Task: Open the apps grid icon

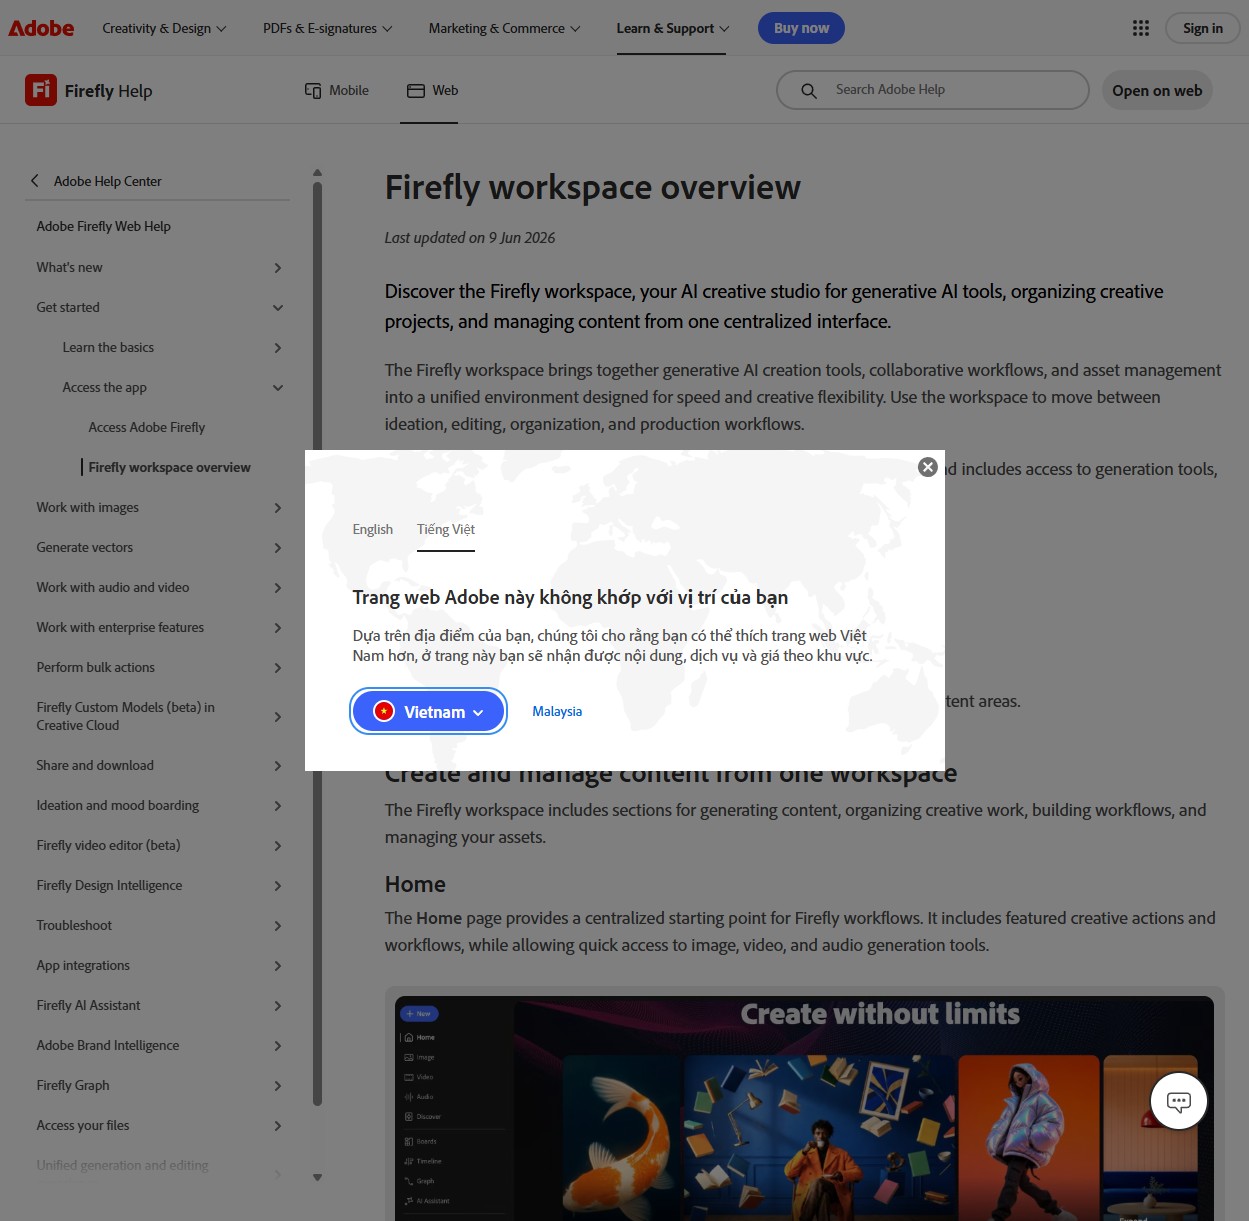Action: 1141,28
